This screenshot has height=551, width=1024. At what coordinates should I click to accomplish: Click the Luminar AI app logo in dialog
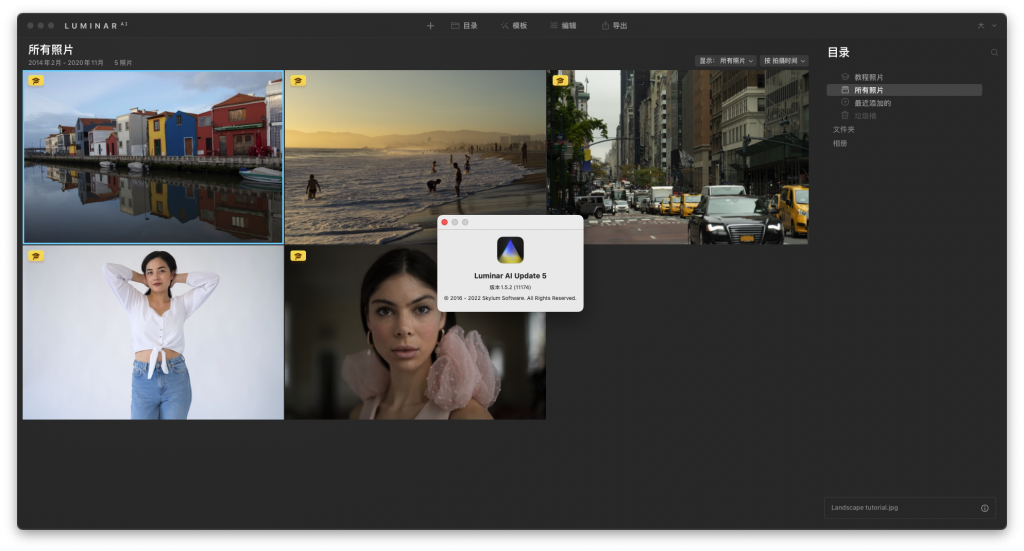tap(510, 250)
